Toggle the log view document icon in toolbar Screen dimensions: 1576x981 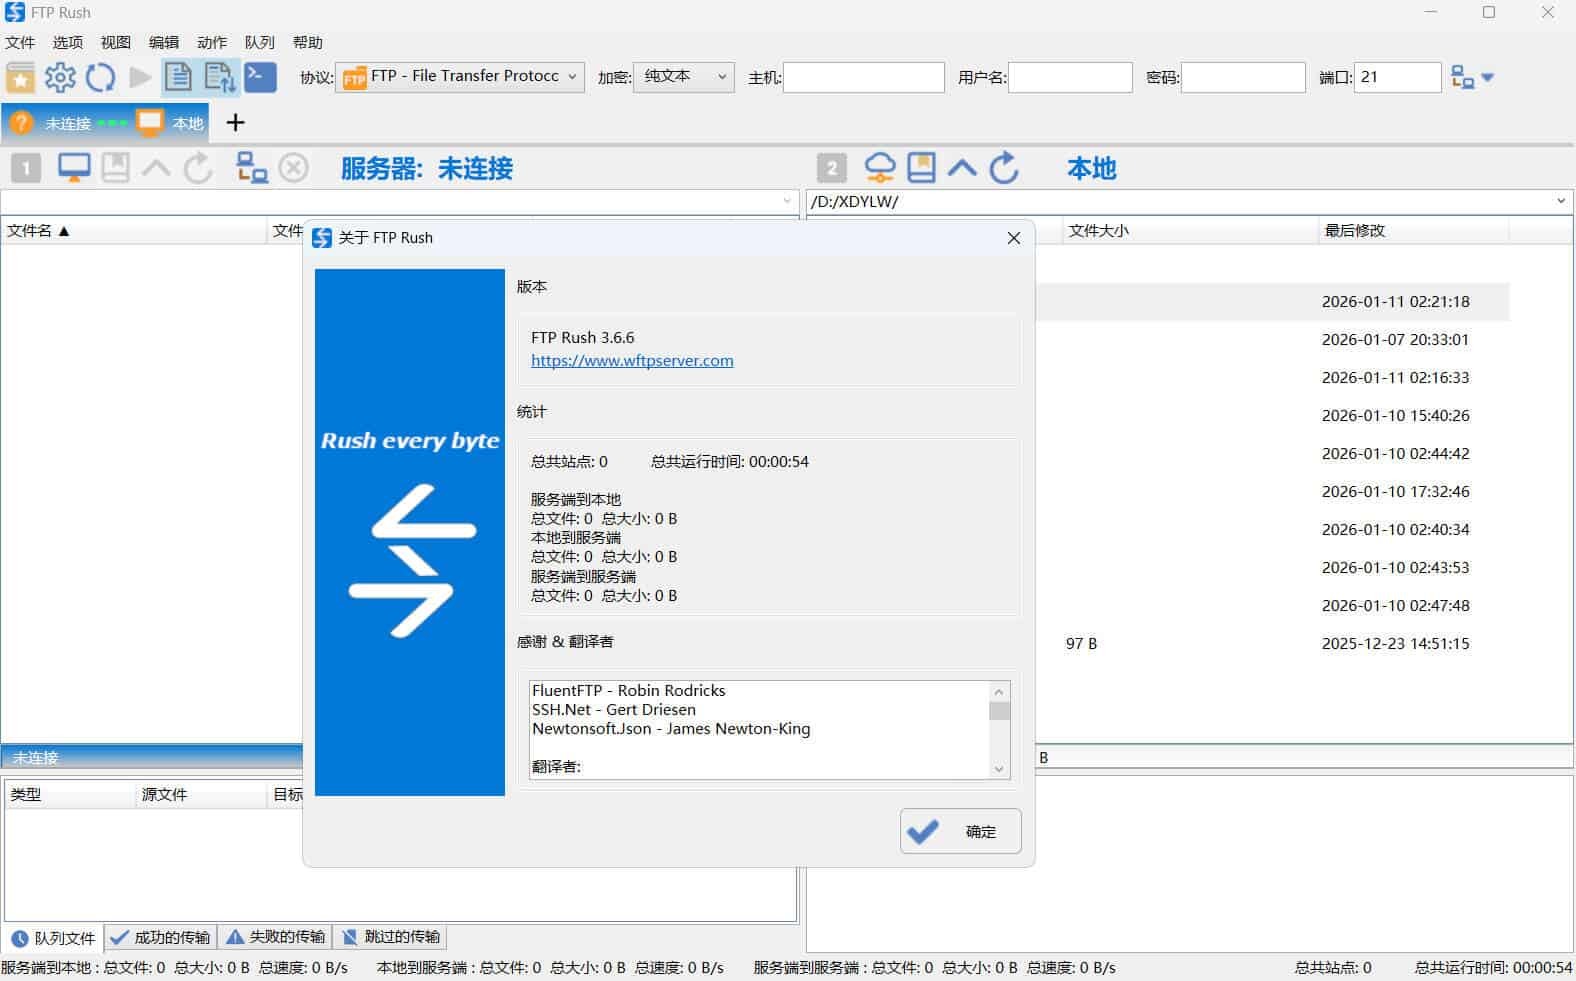pos(178,77)
